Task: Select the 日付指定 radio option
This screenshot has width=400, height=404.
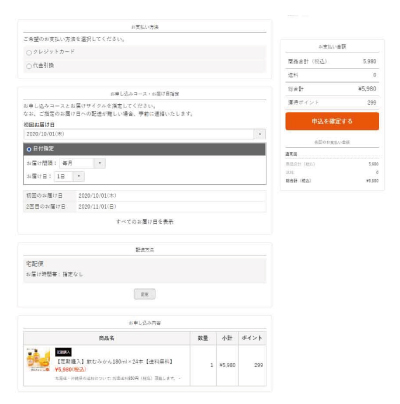Action: [x=29, y=149]
